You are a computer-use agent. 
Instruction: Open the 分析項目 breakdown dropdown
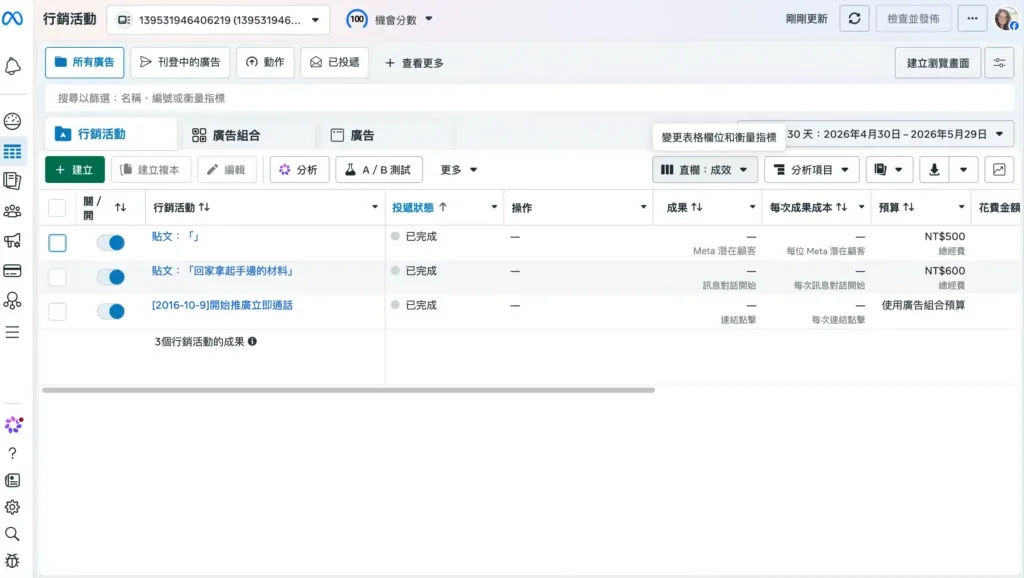pyautogui.click(x=812, y=170)
